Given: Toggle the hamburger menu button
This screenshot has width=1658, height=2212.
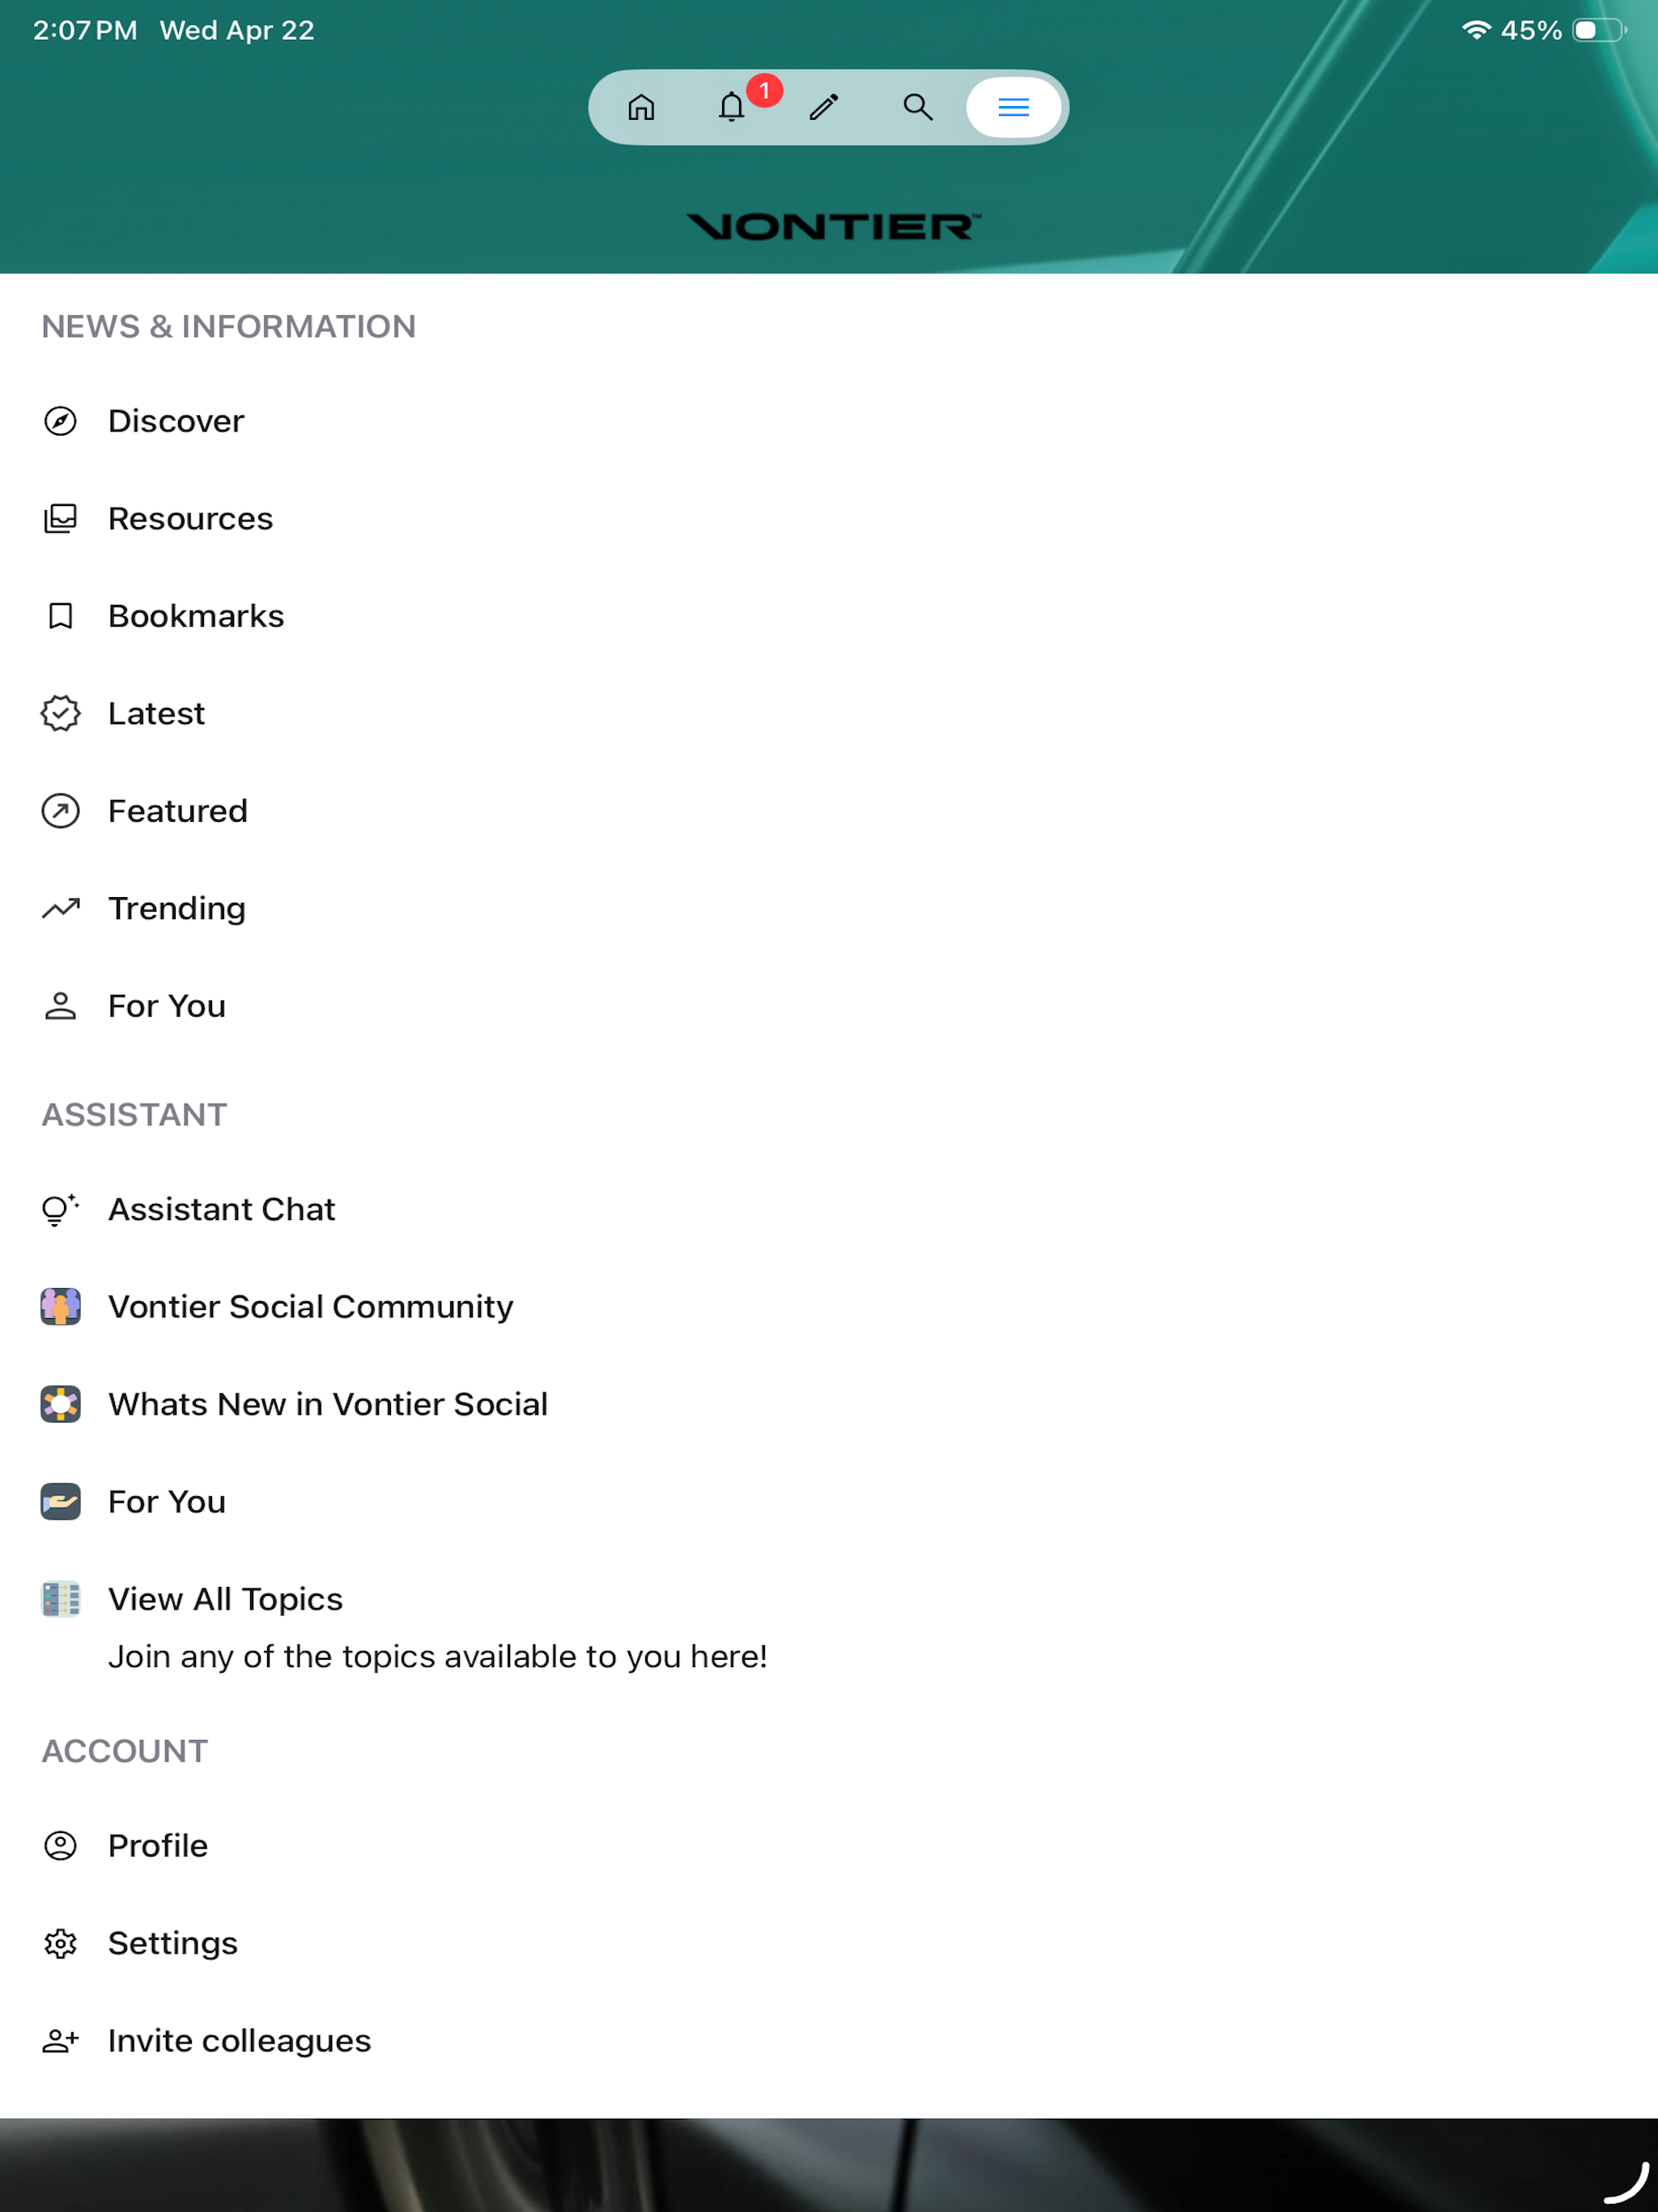Looking at the screenshot, I should [1013, 107].
